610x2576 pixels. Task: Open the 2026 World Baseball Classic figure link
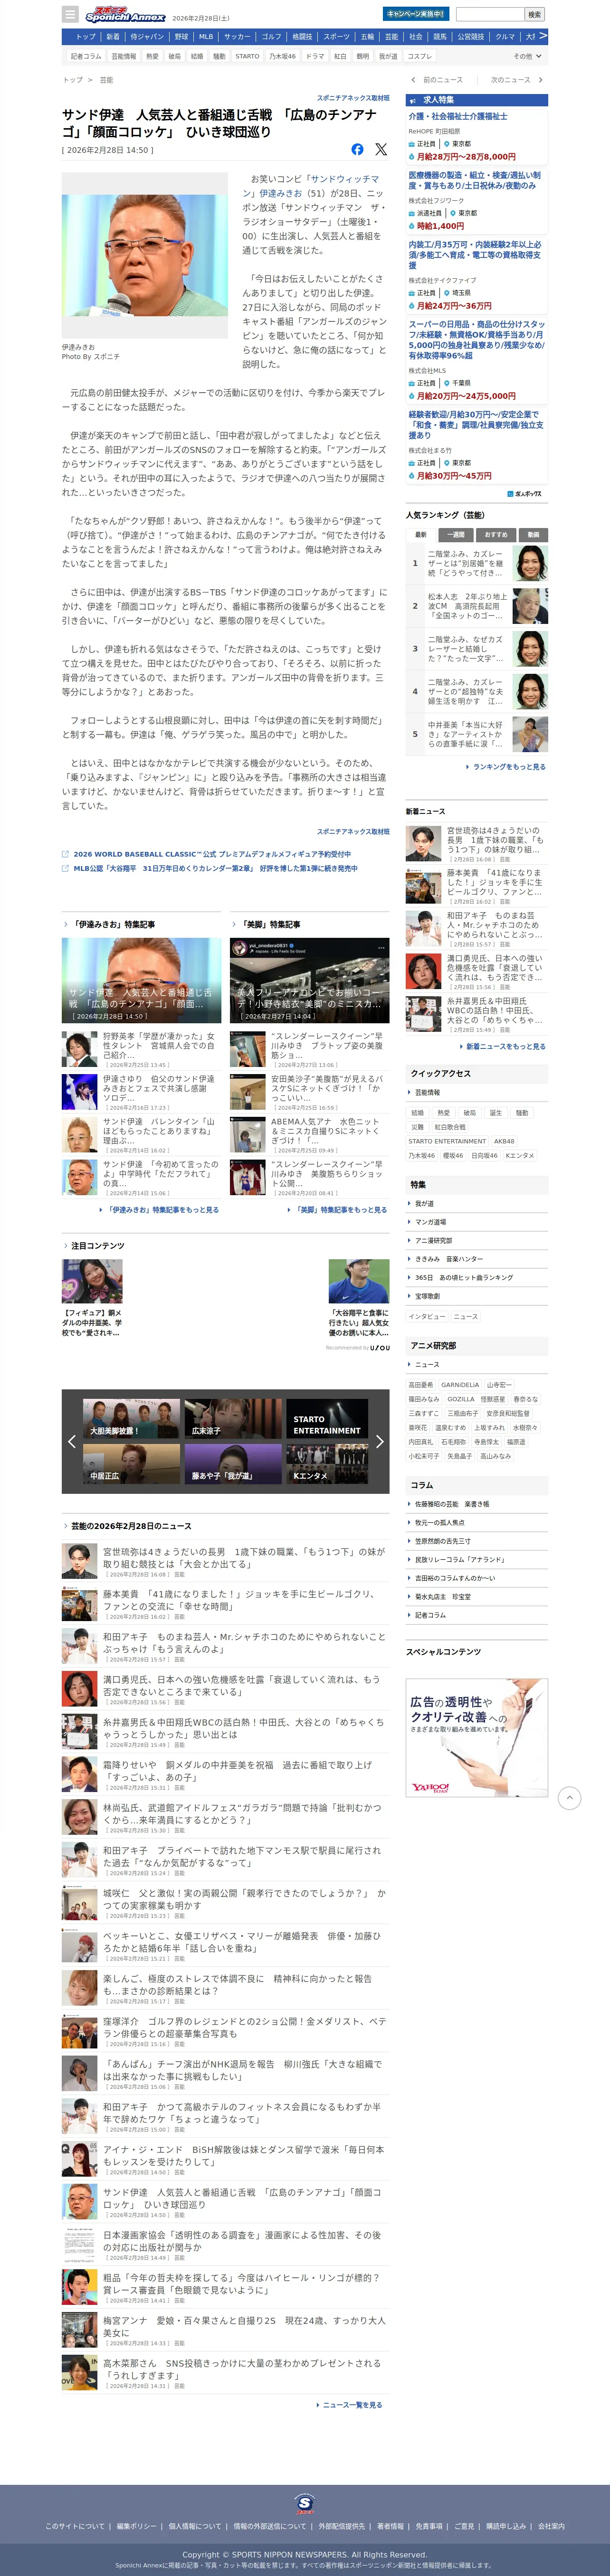tap(212, 854)
